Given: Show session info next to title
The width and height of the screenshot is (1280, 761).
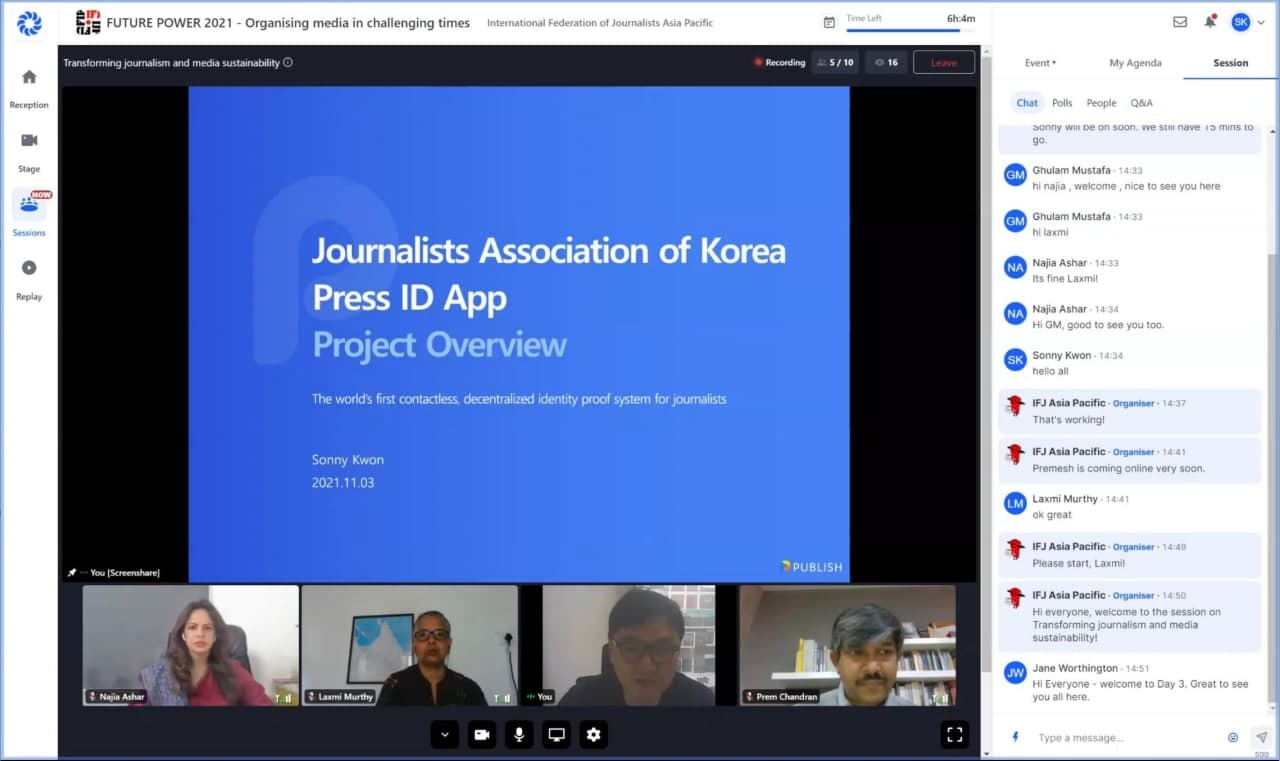Looking at the screenshot, I should point(288,62).
